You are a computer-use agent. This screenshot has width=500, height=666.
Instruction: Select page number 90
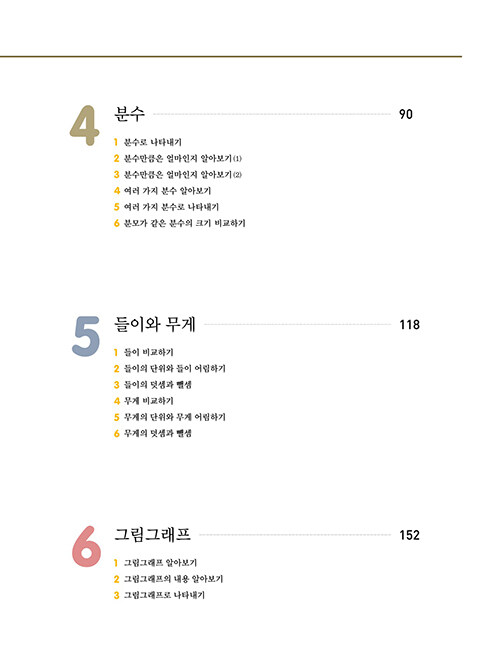tap(406, 114)
